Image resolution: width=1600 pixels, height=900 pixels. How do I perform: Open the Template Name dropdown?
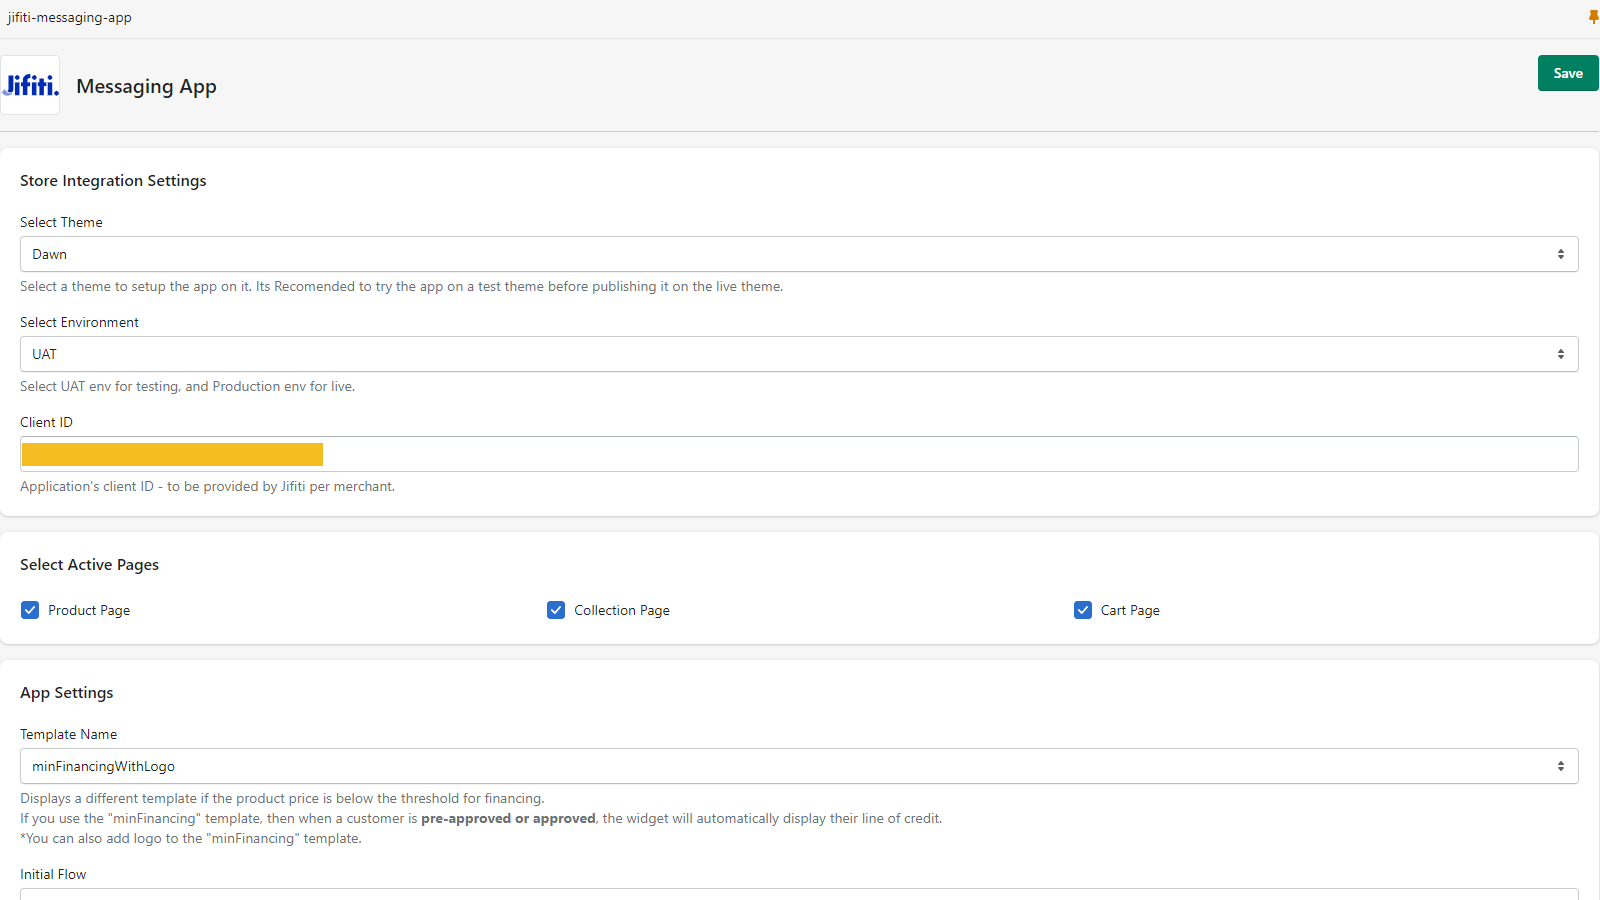click(x=799, y=766)
